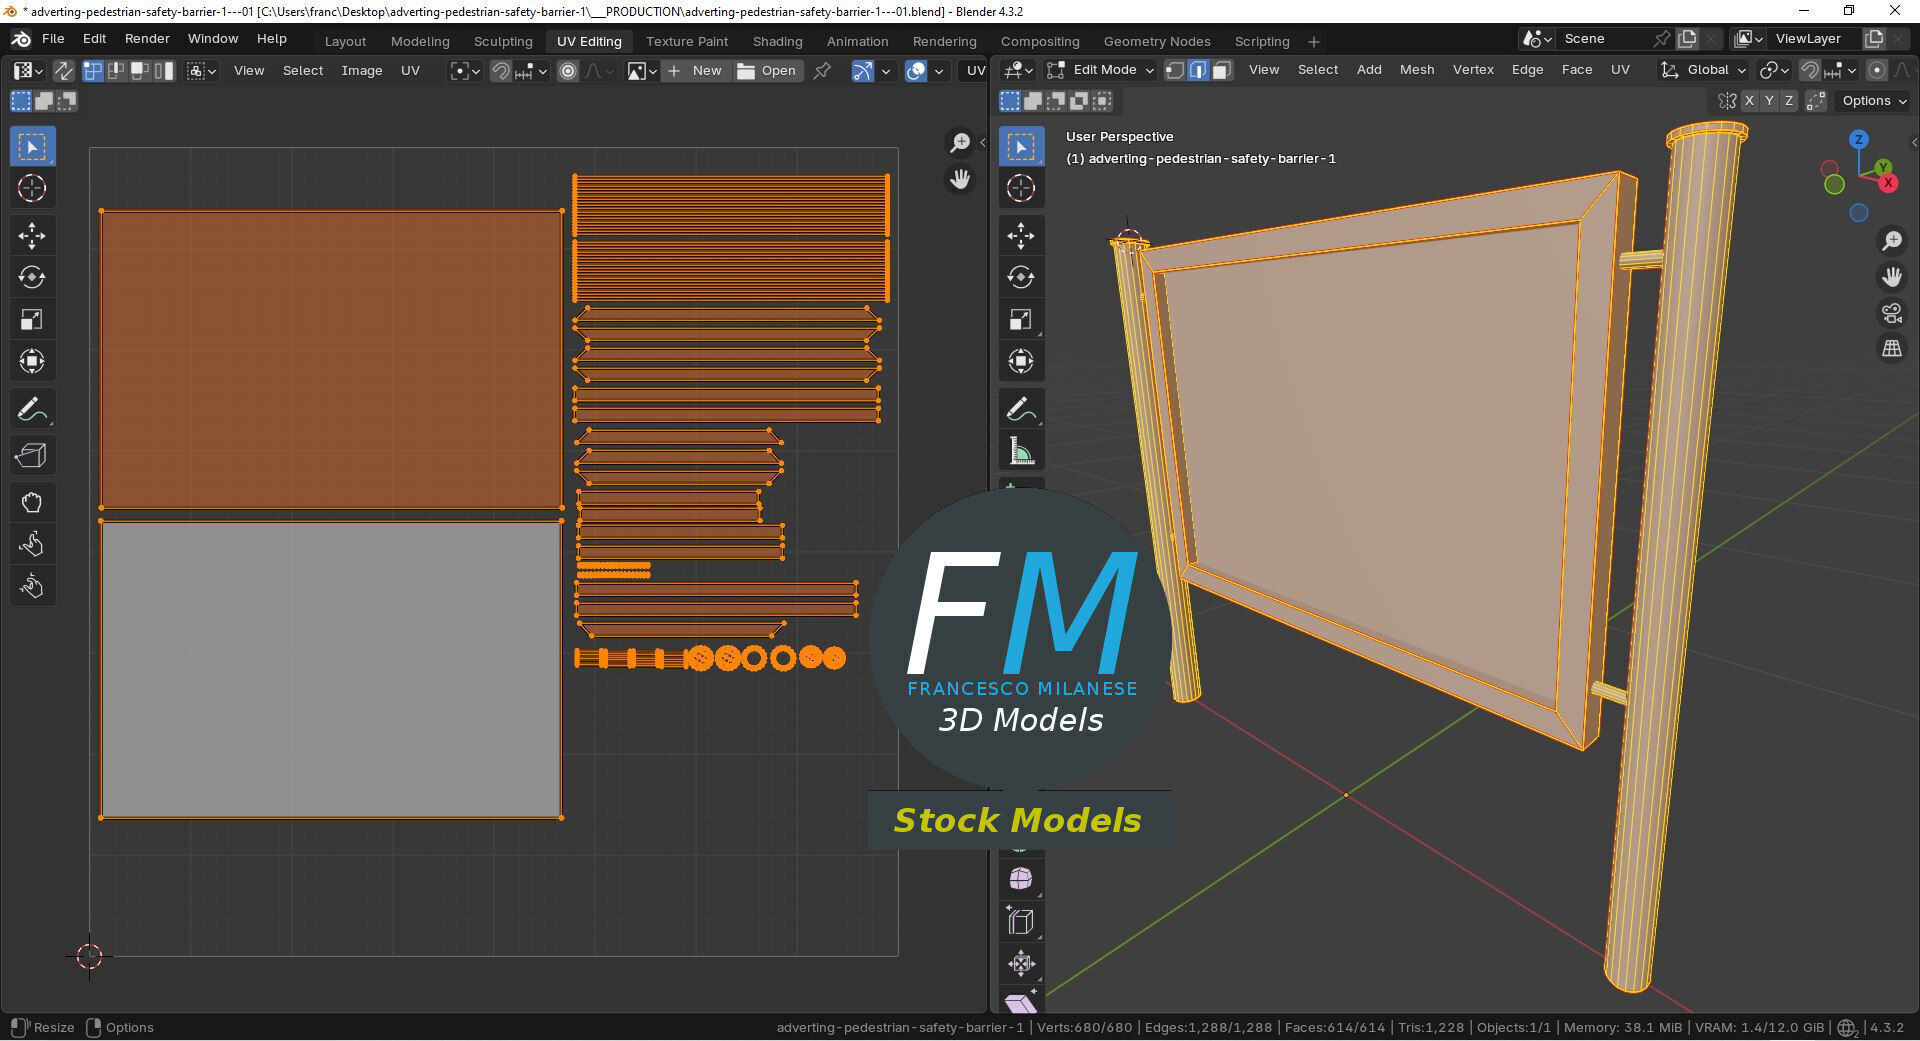Switch to the Texture Paint workspace tab
The height and width of the screenshot is (1041, 1920).
point(687,41)
